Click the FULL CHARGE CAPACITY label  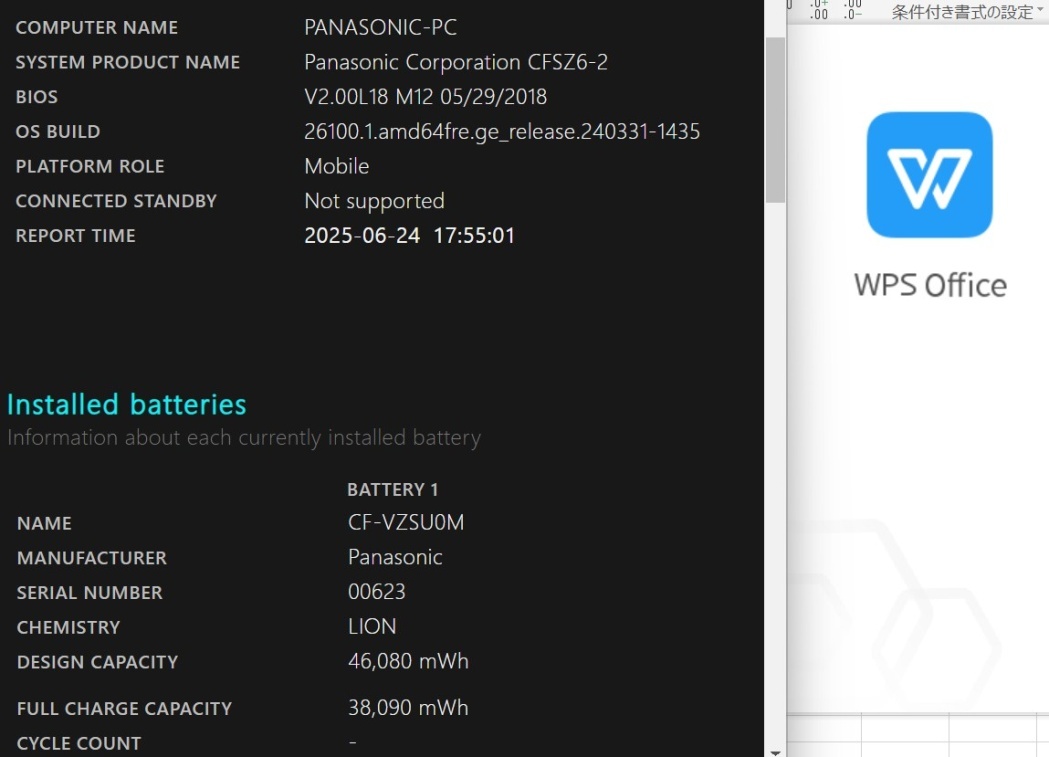pos(124,708)
